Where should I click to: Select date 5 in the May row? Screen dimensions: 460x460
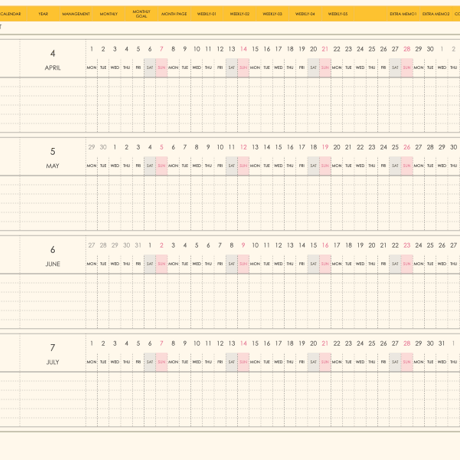click(x=162, y=147)
